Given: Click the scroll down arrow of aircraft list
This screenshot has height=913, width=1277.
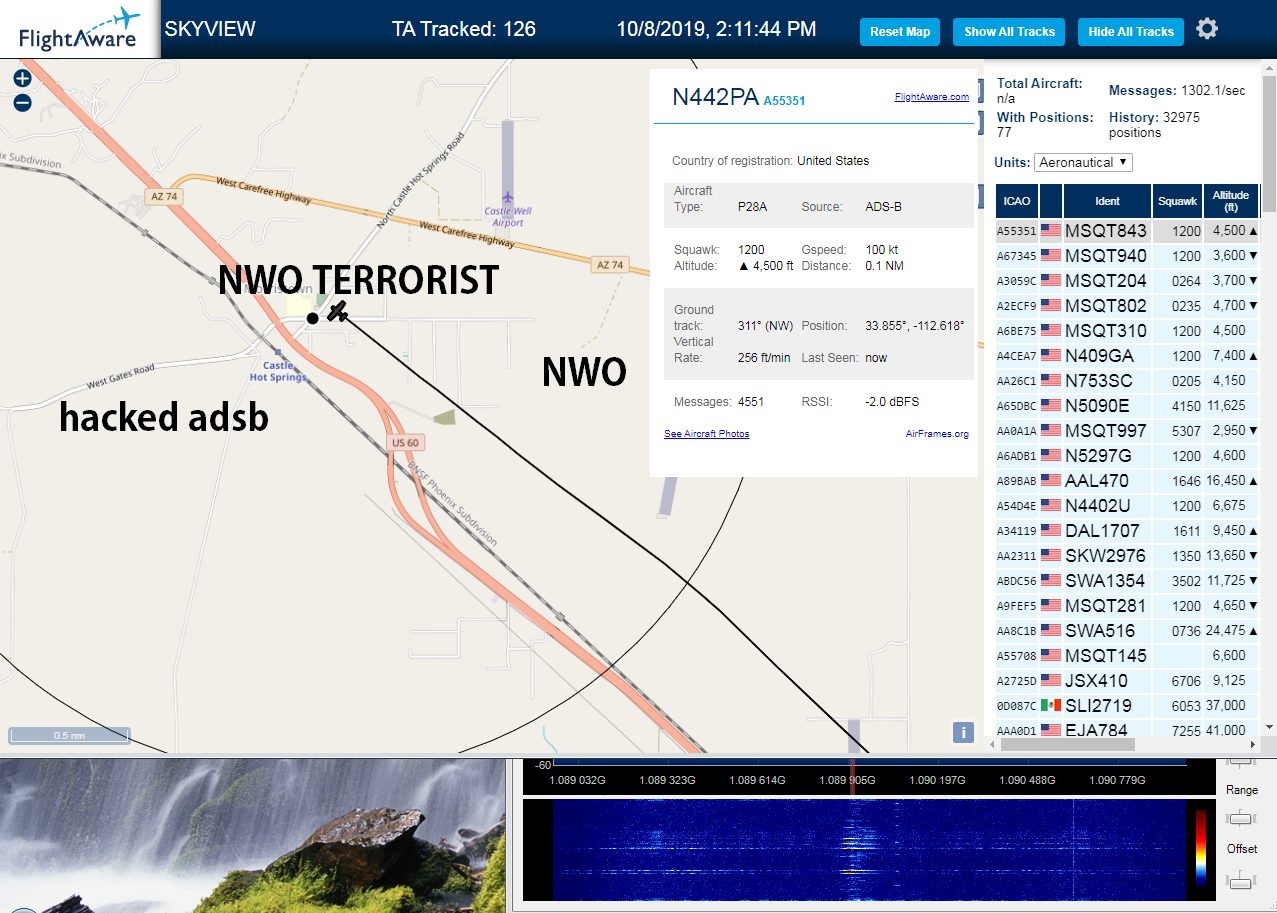Looking at the screenshot, I should [1269, 727].
